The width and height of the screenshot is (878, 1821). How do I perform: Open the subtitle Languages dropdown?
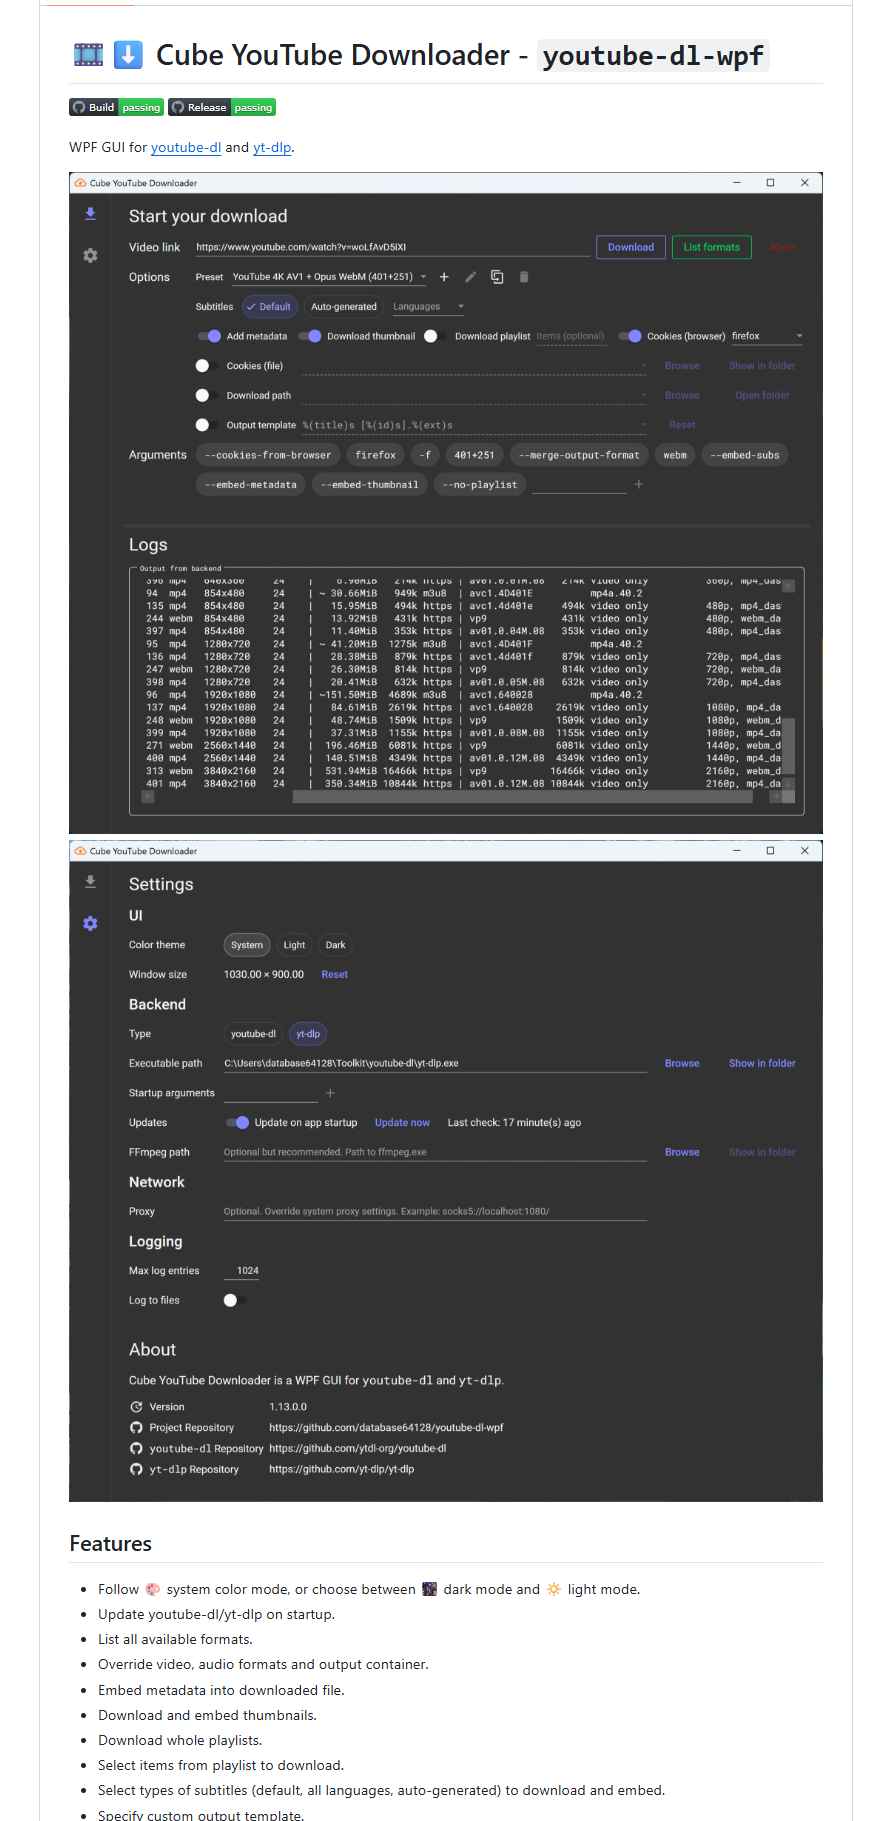(x=428, y=307)
